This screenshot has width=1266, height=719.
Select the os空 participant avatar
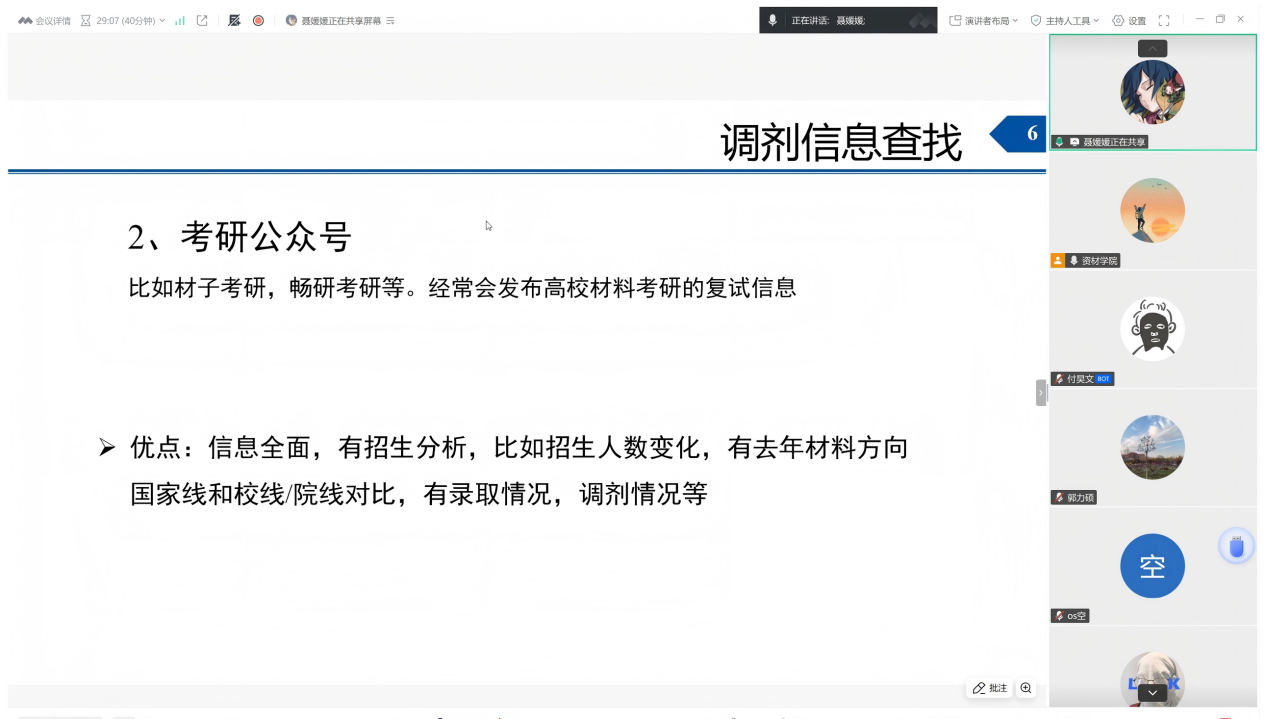[x=1152, y=566]
